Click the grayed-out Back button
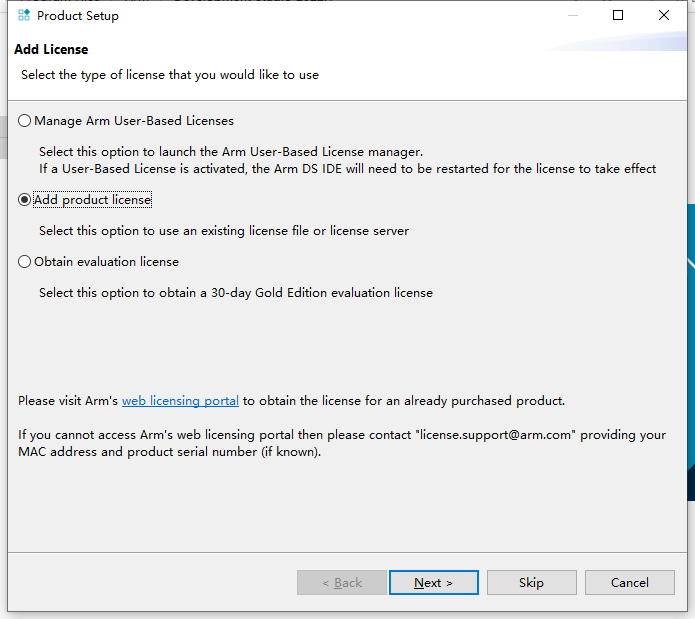Image resolution: width=695 pixels, height=619 pixels. [342, 583]
